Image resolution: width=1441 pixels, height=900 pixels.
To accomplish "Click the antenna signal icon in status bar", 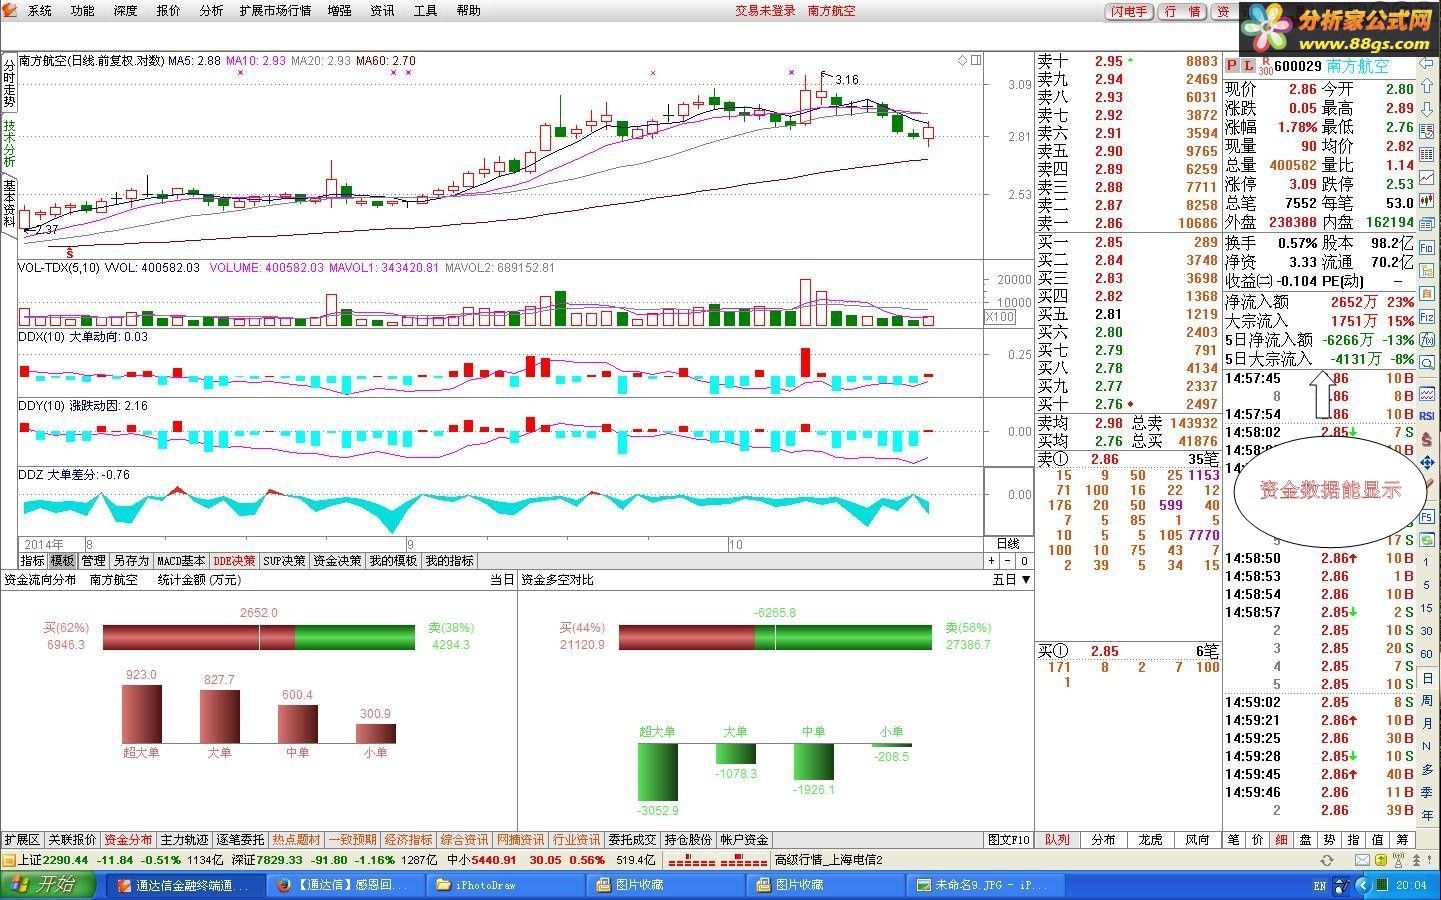I will [1398, 860].
